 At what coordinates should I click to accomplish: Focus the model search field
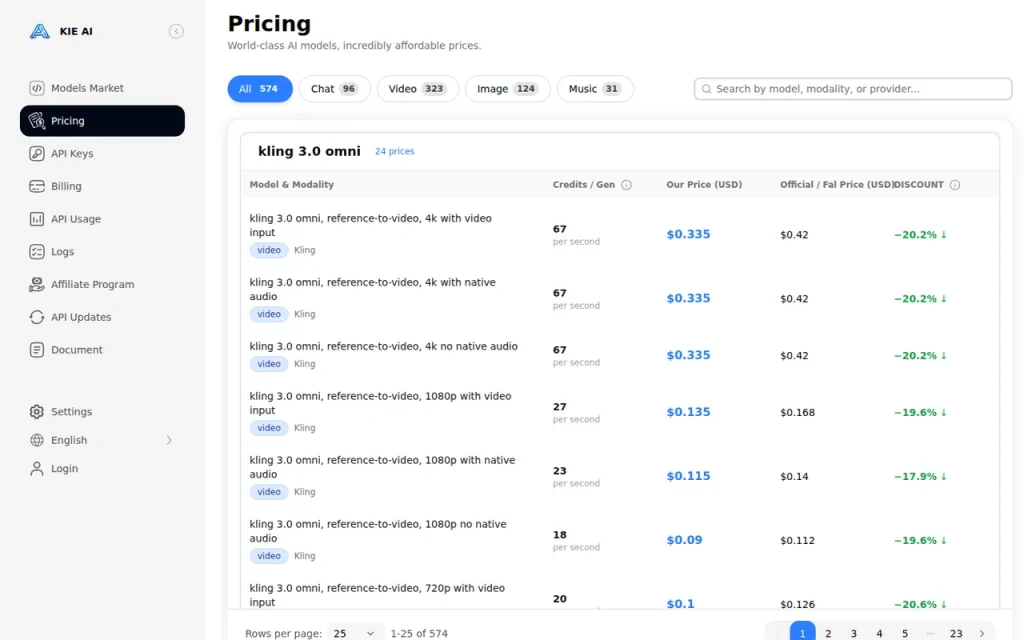[853, 89]
